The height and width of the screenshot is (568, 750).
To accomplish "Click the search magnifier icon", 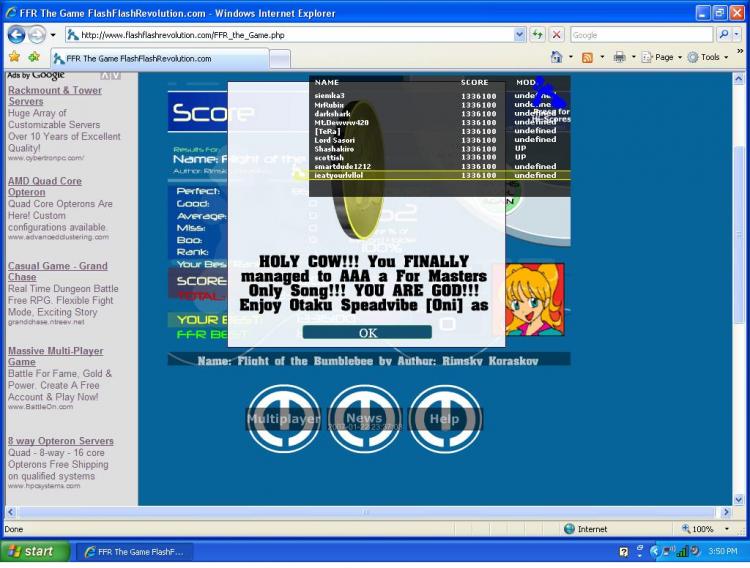I will [724, 34].
